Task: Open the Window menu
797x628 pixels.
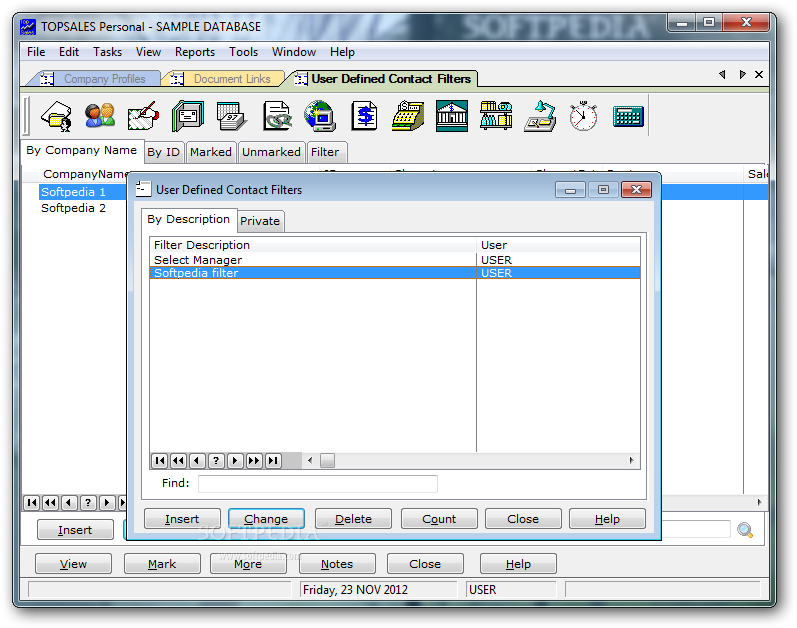Action: [x=294, y=52]
